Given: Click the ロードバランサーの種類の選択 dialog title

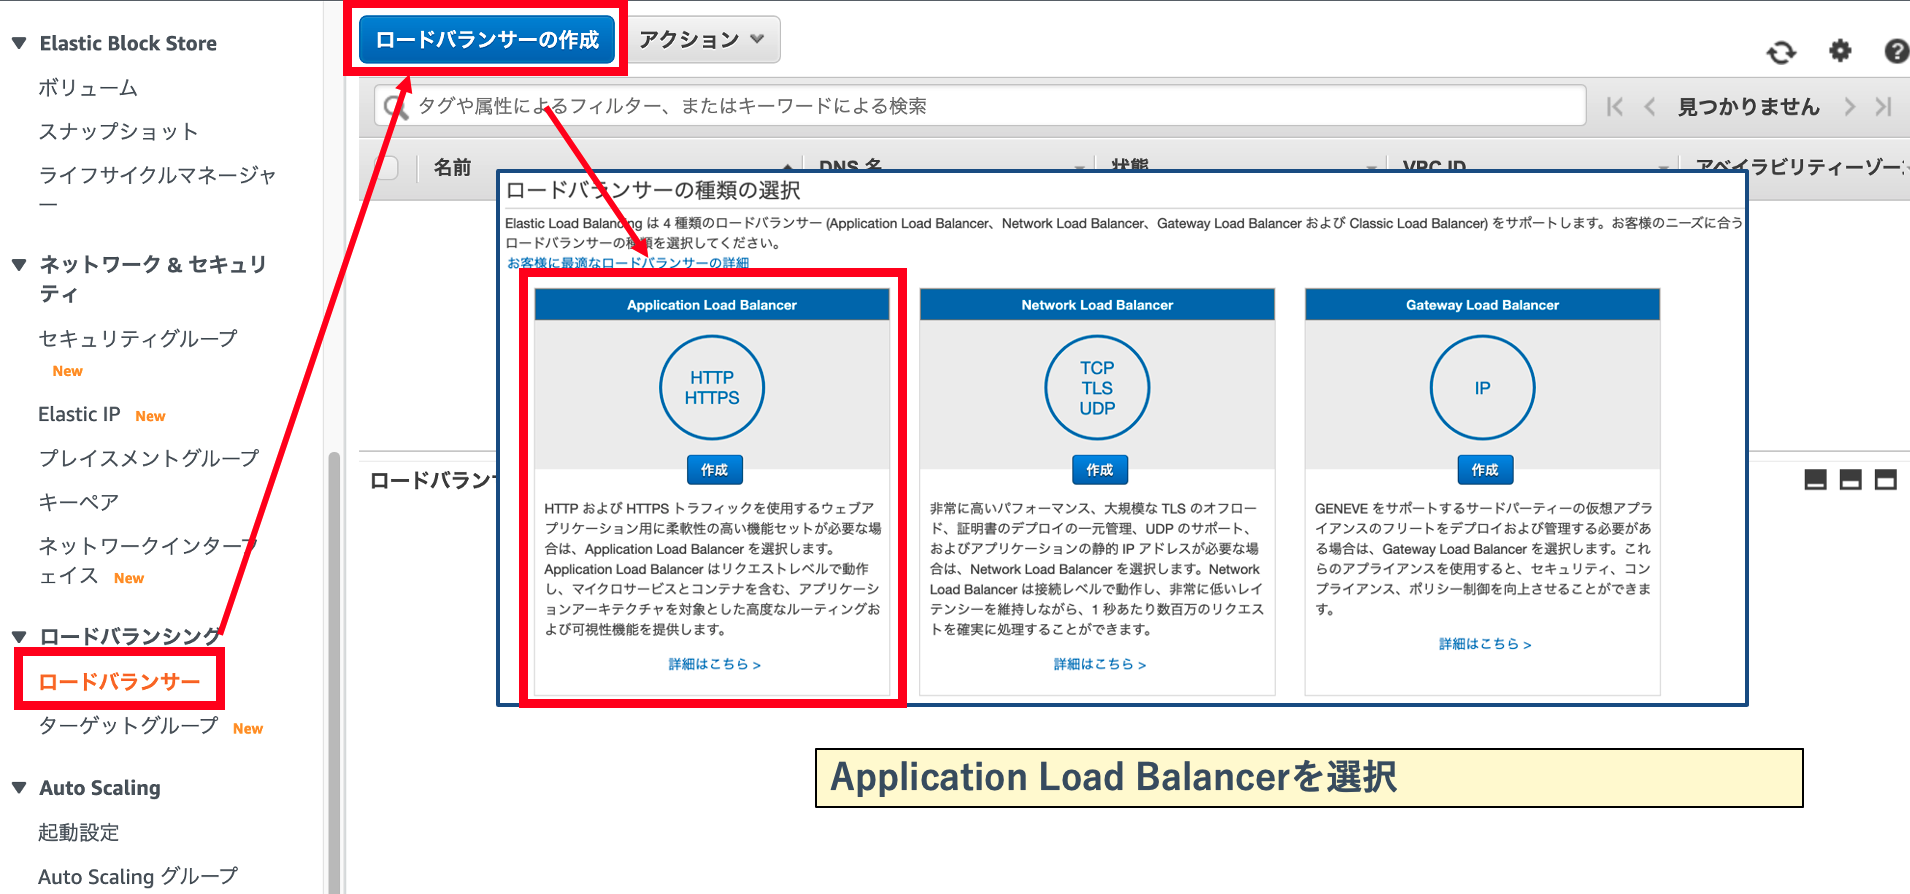Looking at the screenshot, I should [653, 190].
